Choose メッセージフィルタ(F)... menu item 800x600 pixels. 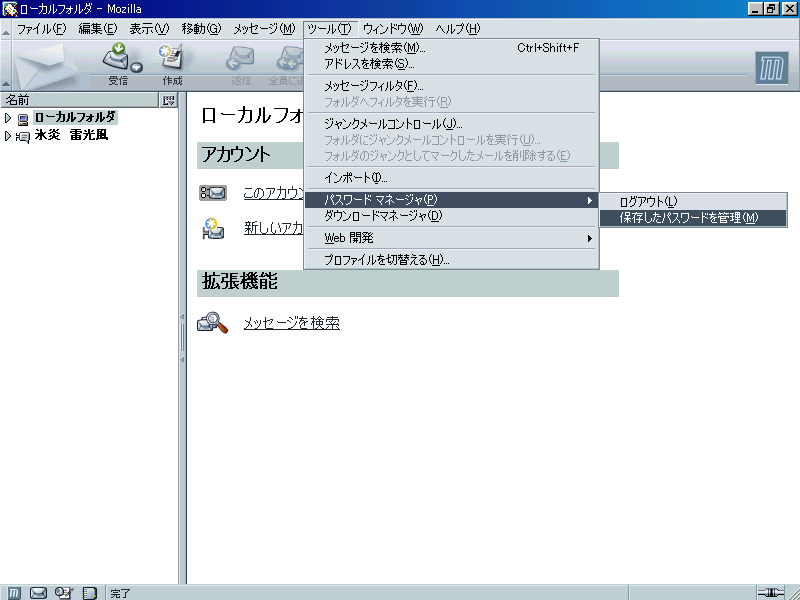pyautogui.click(x=452, y=86)
